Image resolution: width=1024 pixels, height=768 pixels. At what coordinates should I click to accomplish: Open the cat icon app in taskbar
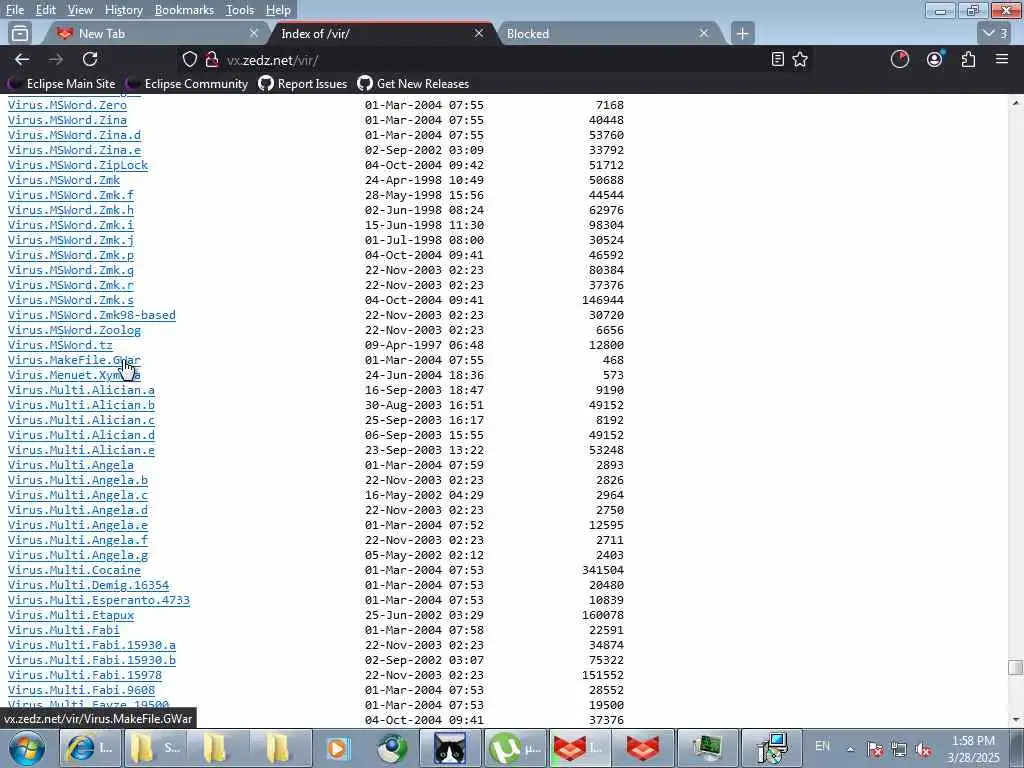pyautogui.click(x=450, y=748)
